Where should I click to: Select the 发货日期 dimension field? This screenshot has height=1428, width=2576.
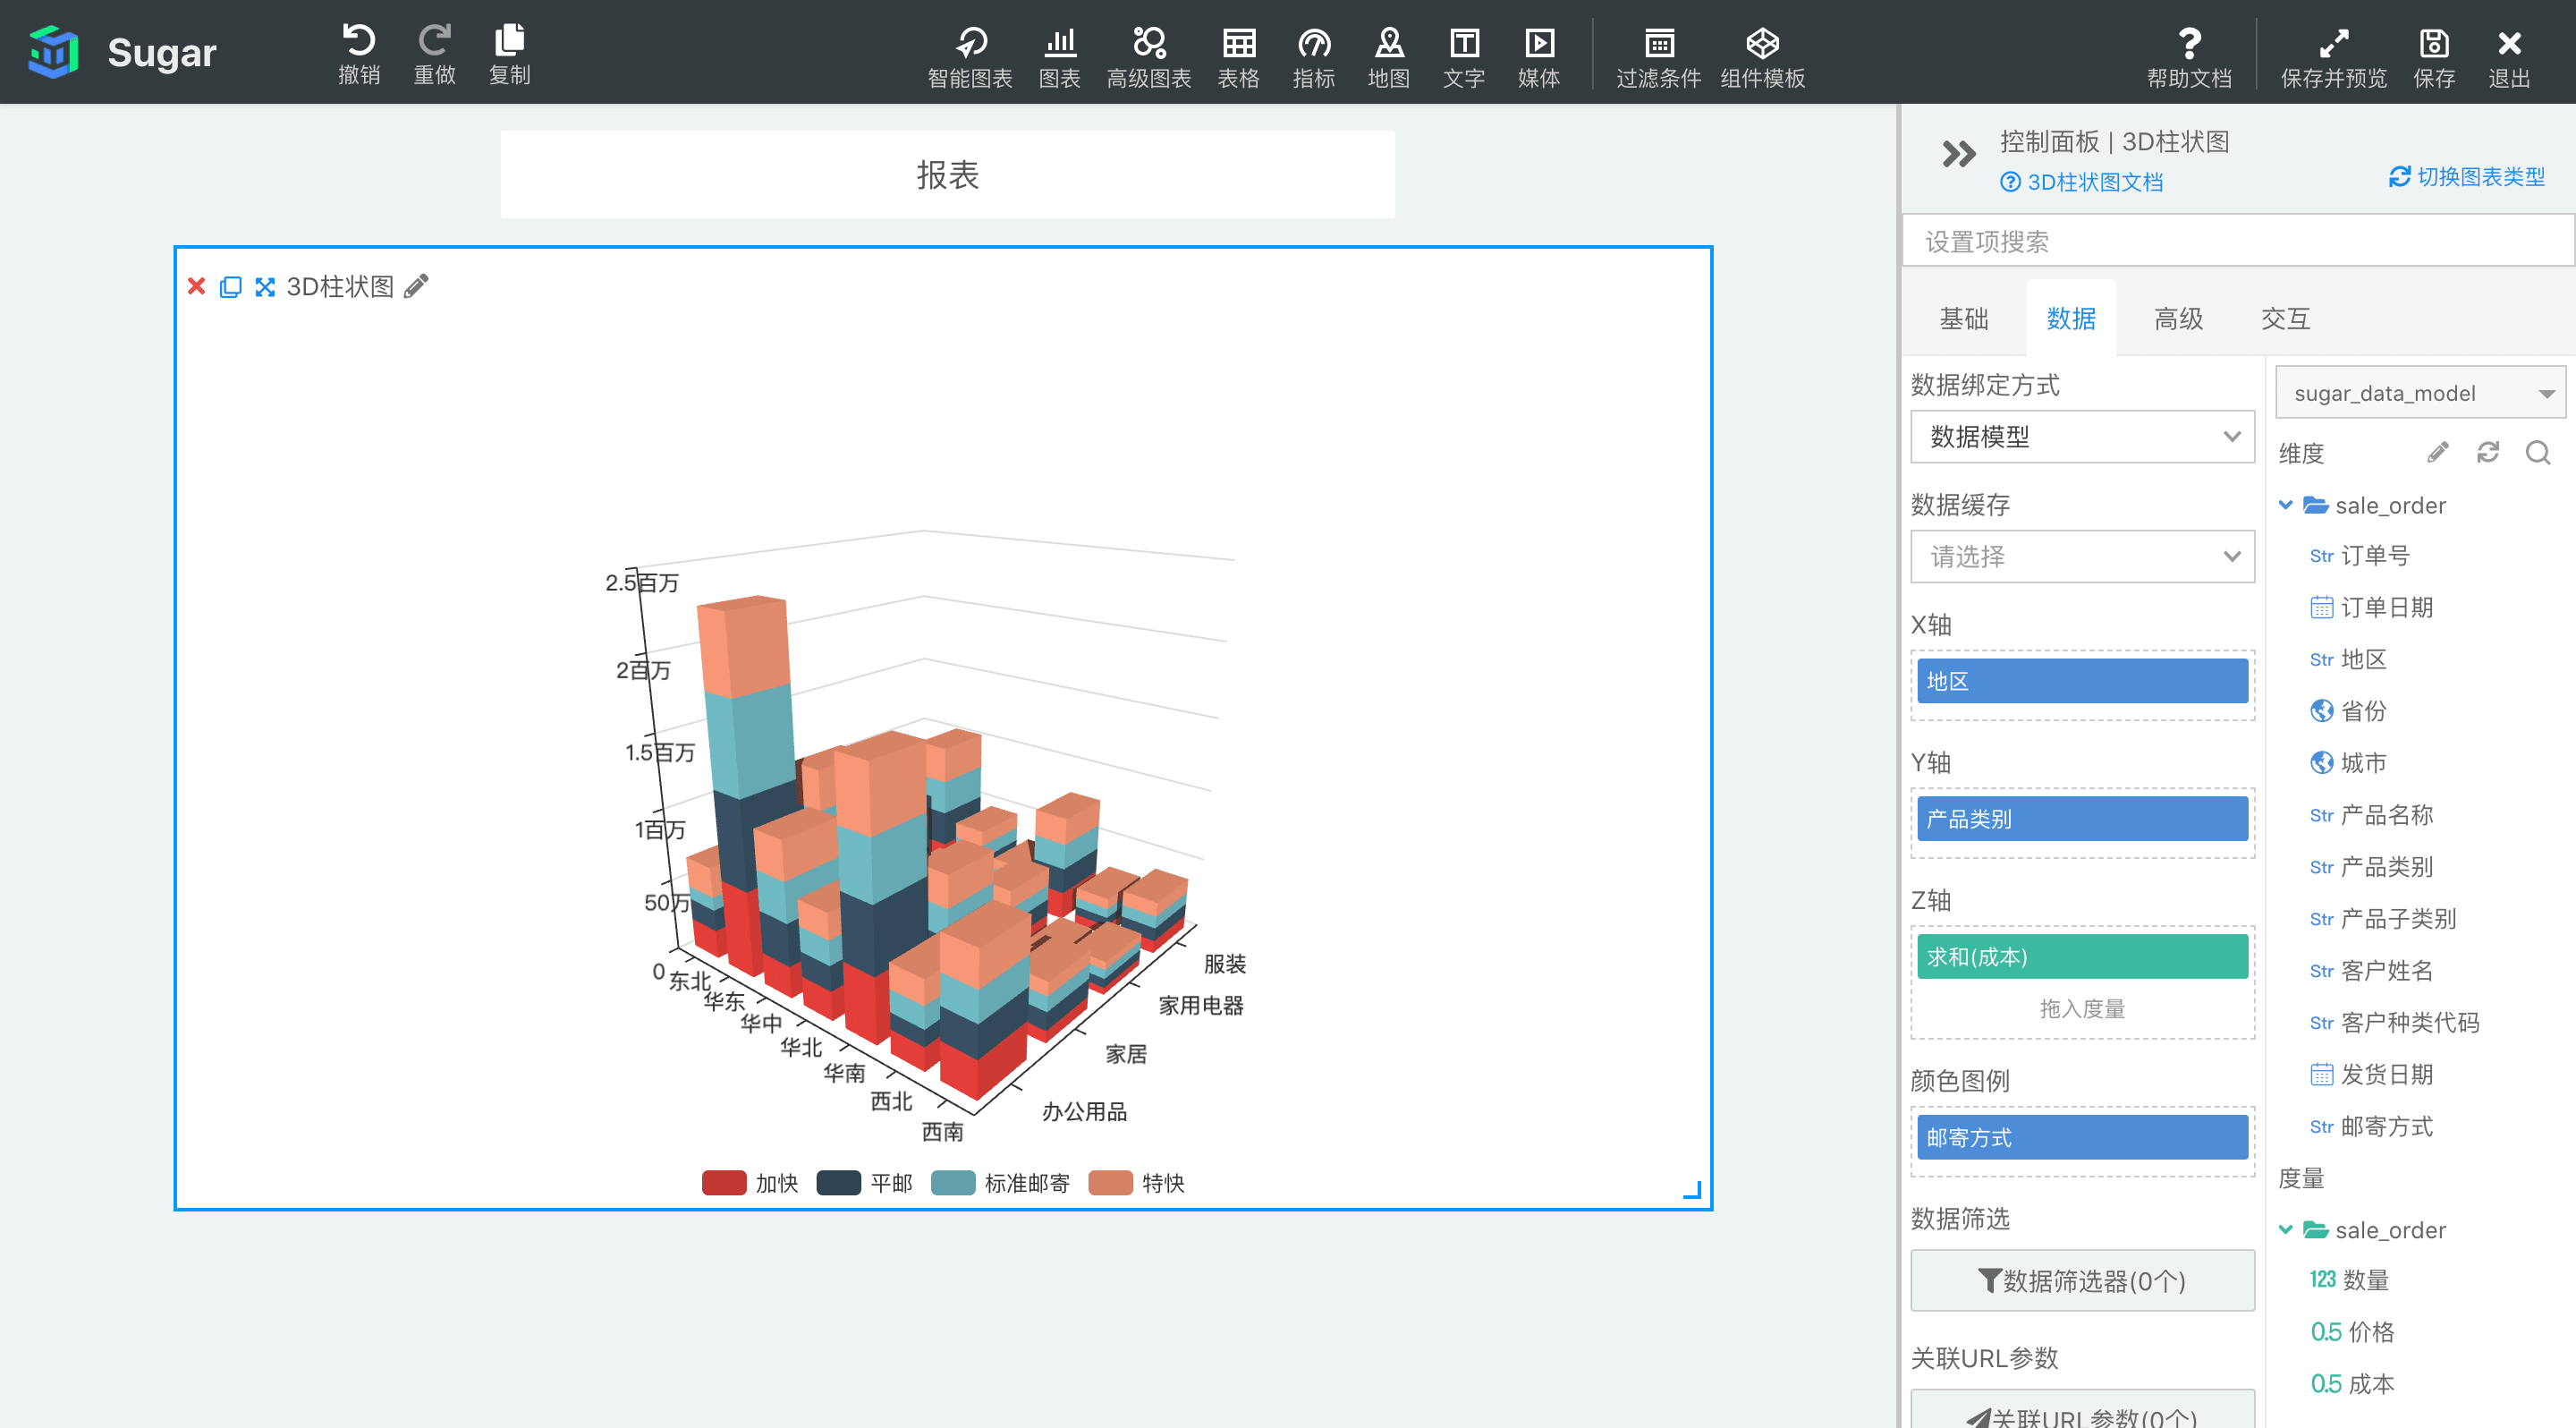coord(2371,1076)
